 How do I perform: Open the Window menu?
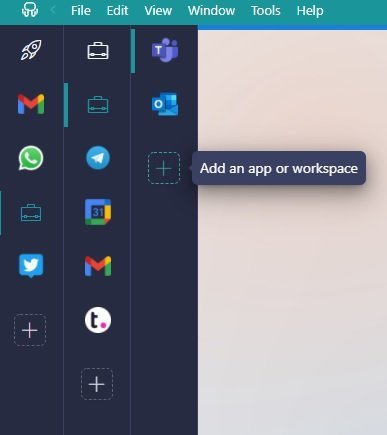[211, 11]
